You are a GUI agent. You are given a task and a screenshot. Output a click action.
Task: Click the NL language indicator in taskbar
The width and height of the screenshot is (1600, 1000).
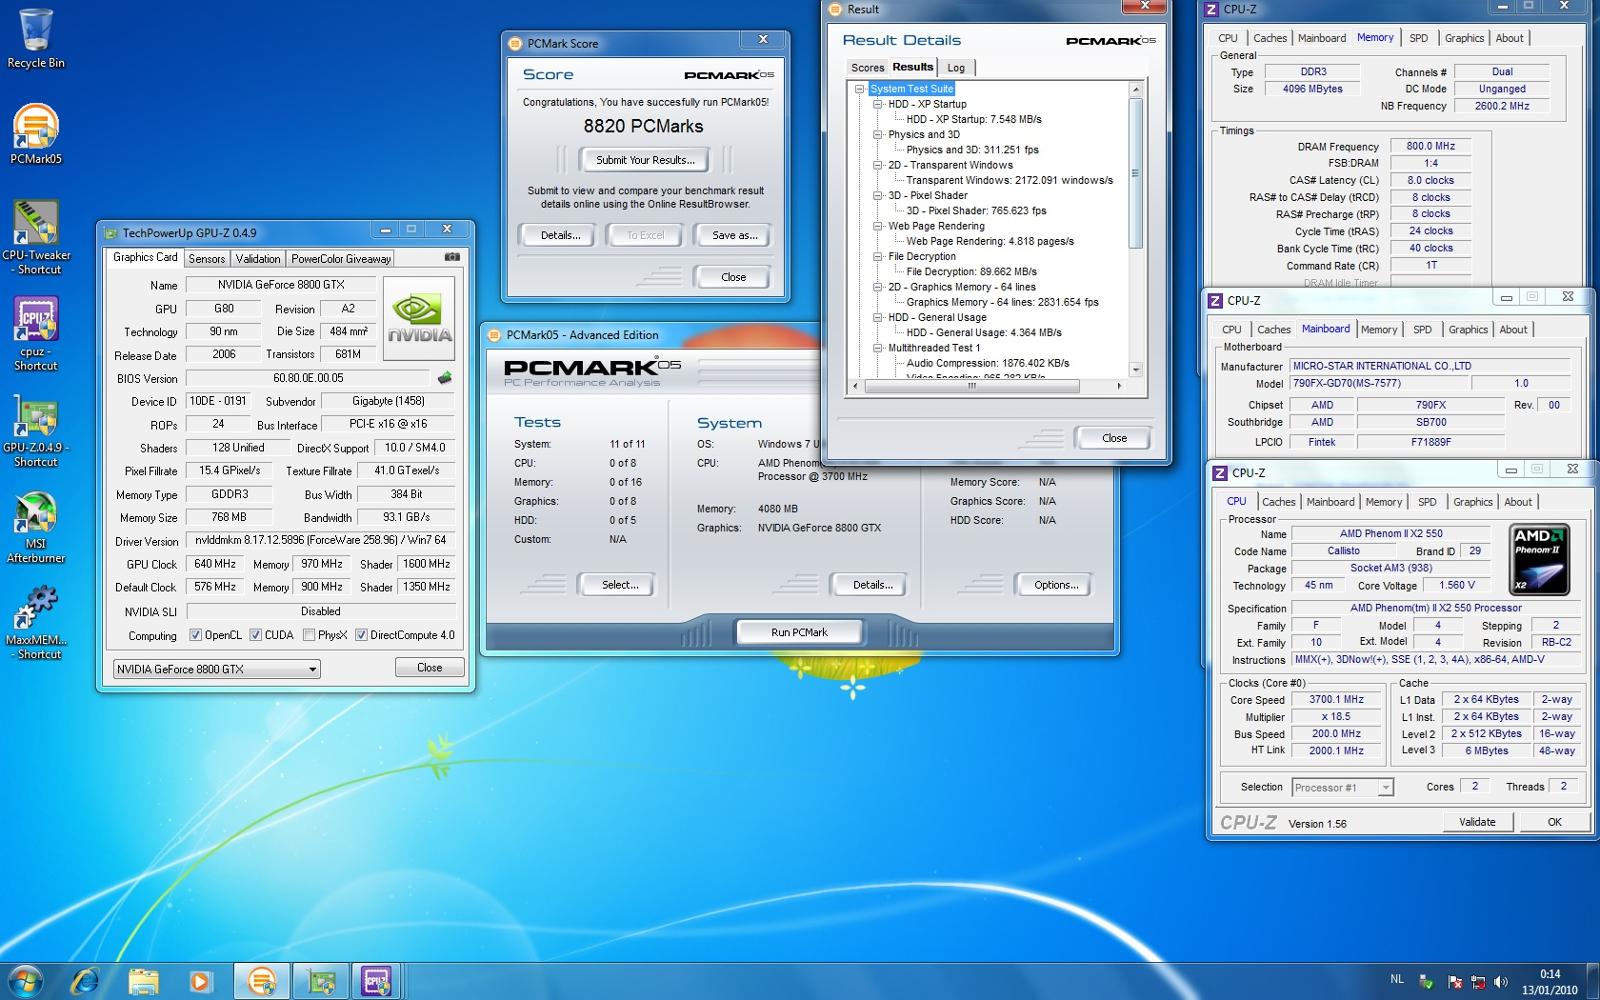1397,979
